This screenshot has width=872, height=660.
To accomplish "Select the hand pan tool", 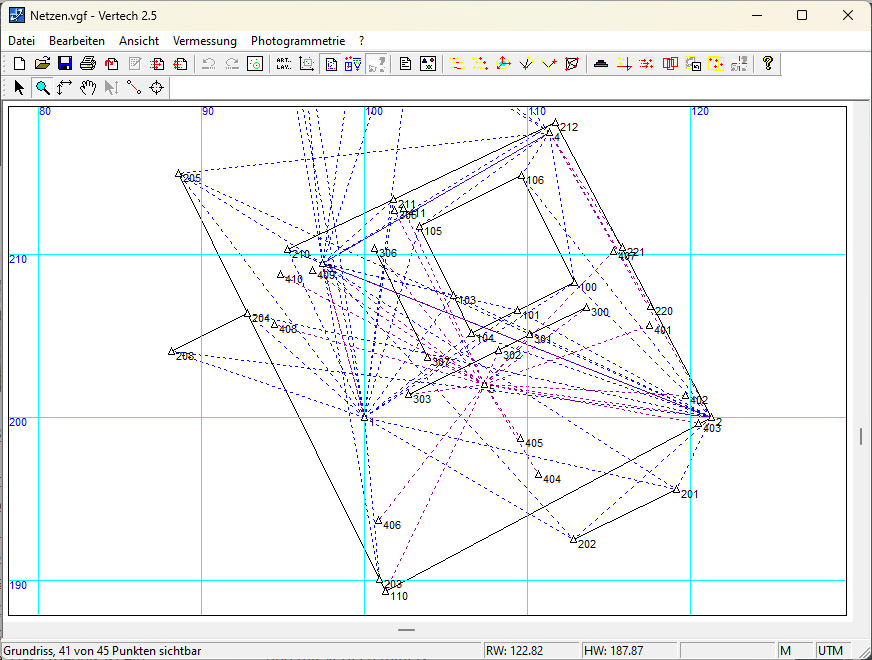I will click(88, 88).
